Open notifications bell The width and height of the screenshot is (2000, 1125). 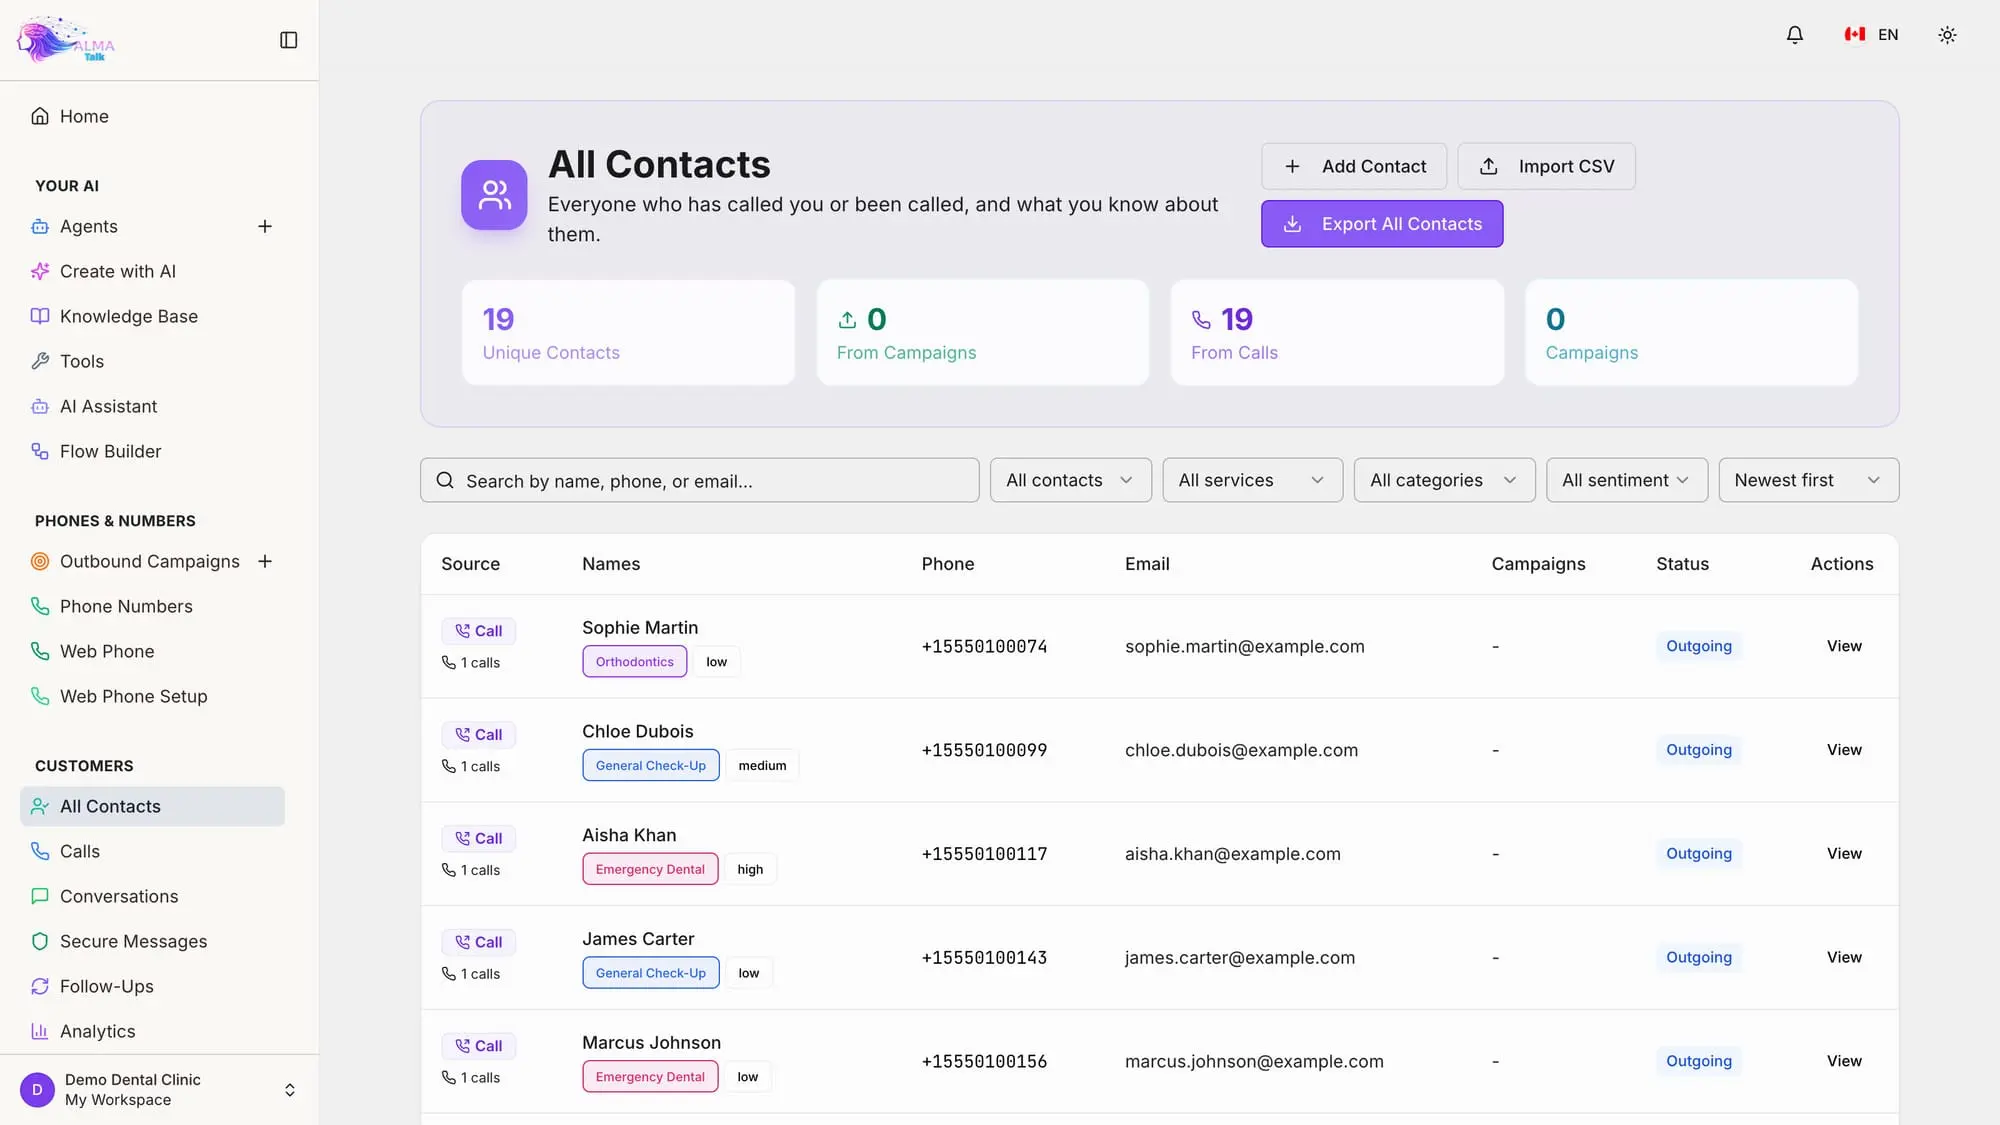[1794, 35]
